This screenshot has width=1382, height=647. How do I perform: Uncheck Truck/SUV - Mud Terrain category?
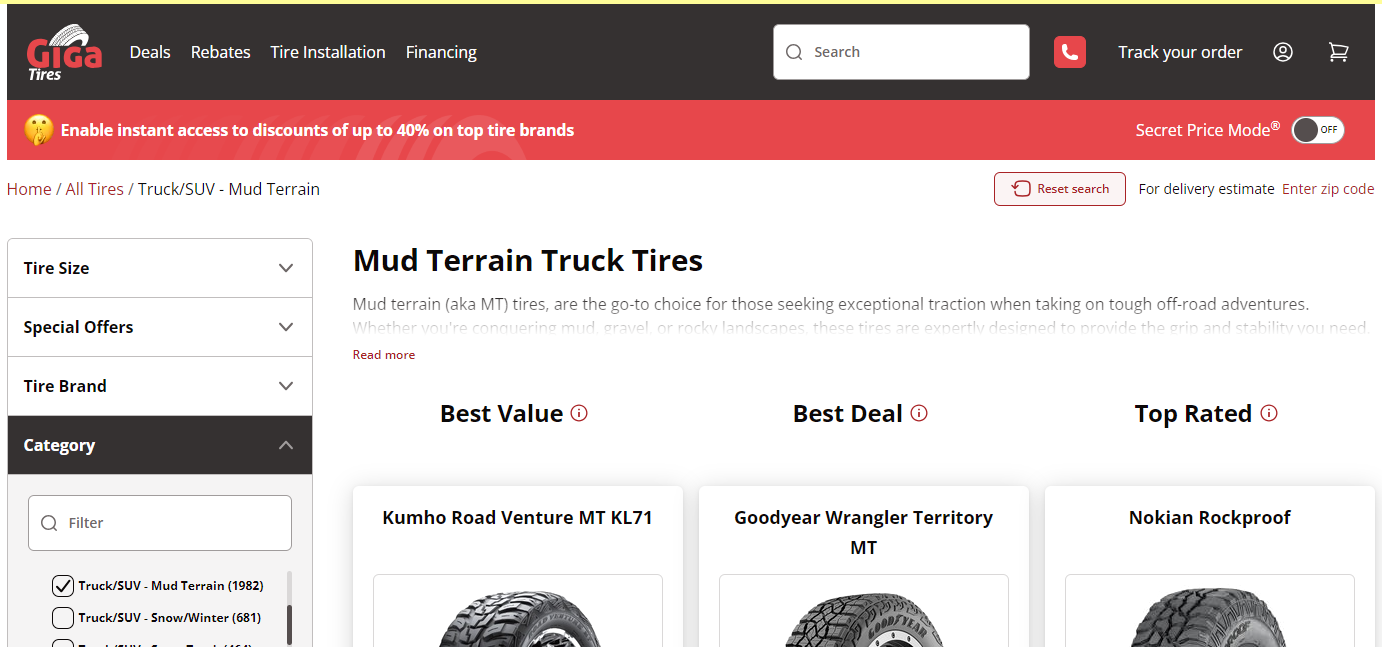62,585
